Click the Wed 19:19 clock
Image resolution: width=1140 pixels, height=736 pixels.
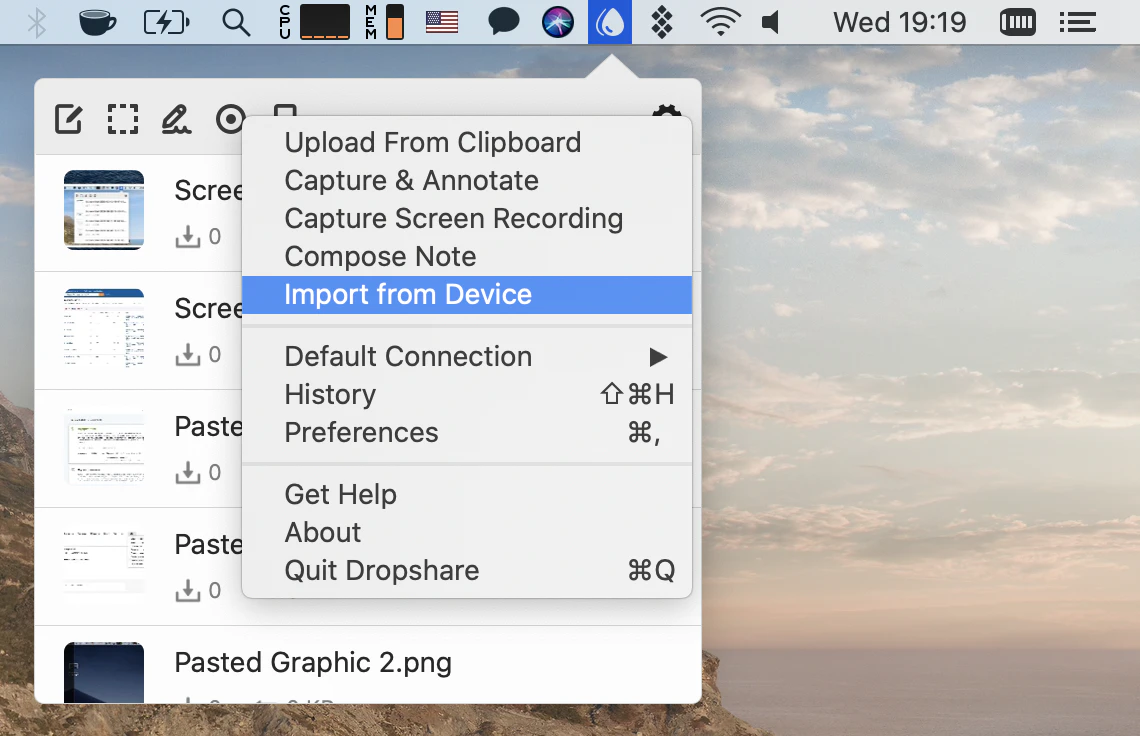(x=899, y=23)
